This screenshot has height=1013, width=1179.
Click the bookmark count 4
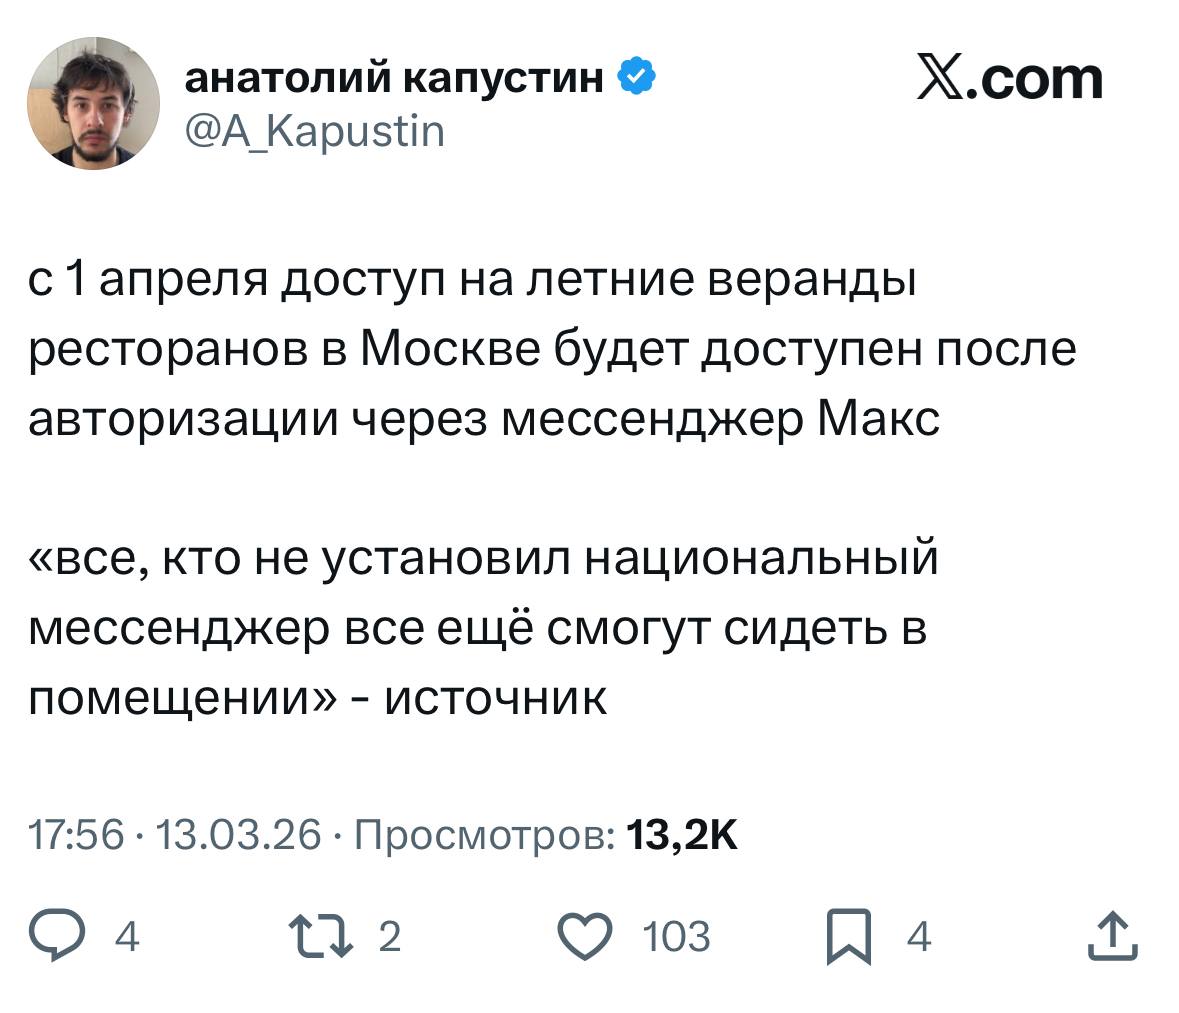918,938
